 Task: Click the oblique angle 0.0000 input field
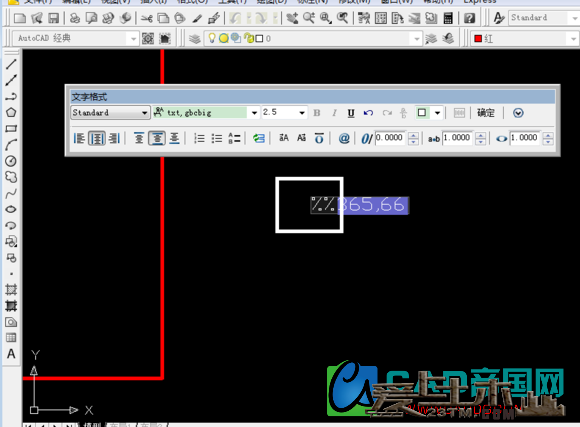coord(390,138)
